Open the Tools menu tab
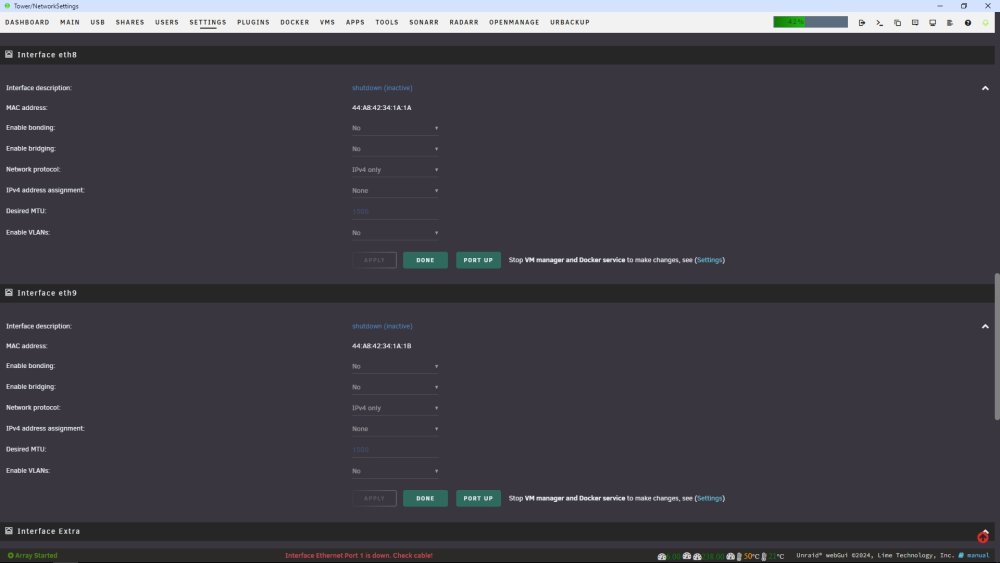The image size is (1000, 563). tap(387, 22)
